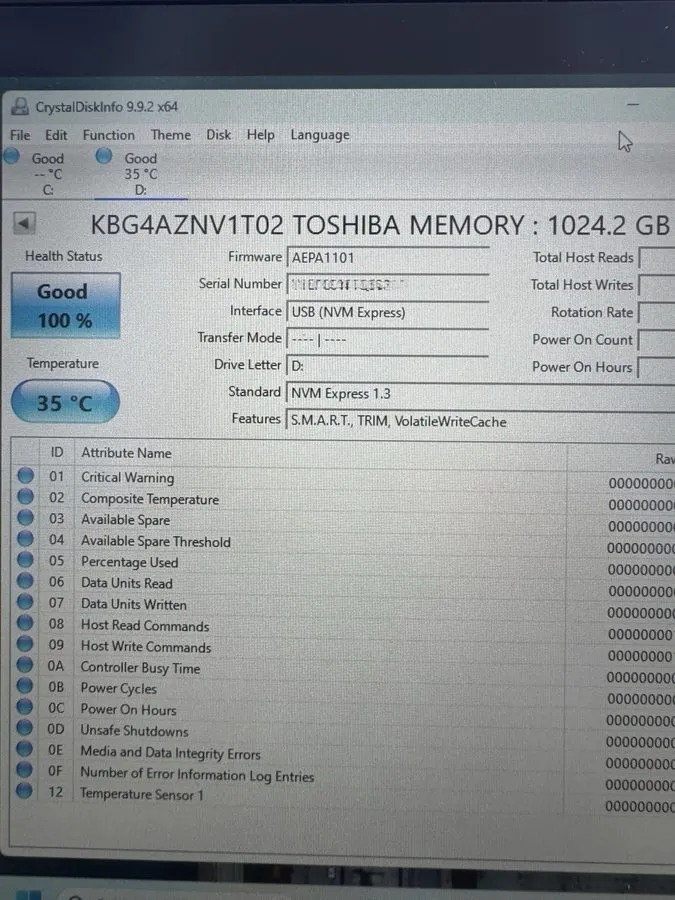Click status icon for Controller Busy Time row
The width and height of the screenshot is (675, 900).
25,665
